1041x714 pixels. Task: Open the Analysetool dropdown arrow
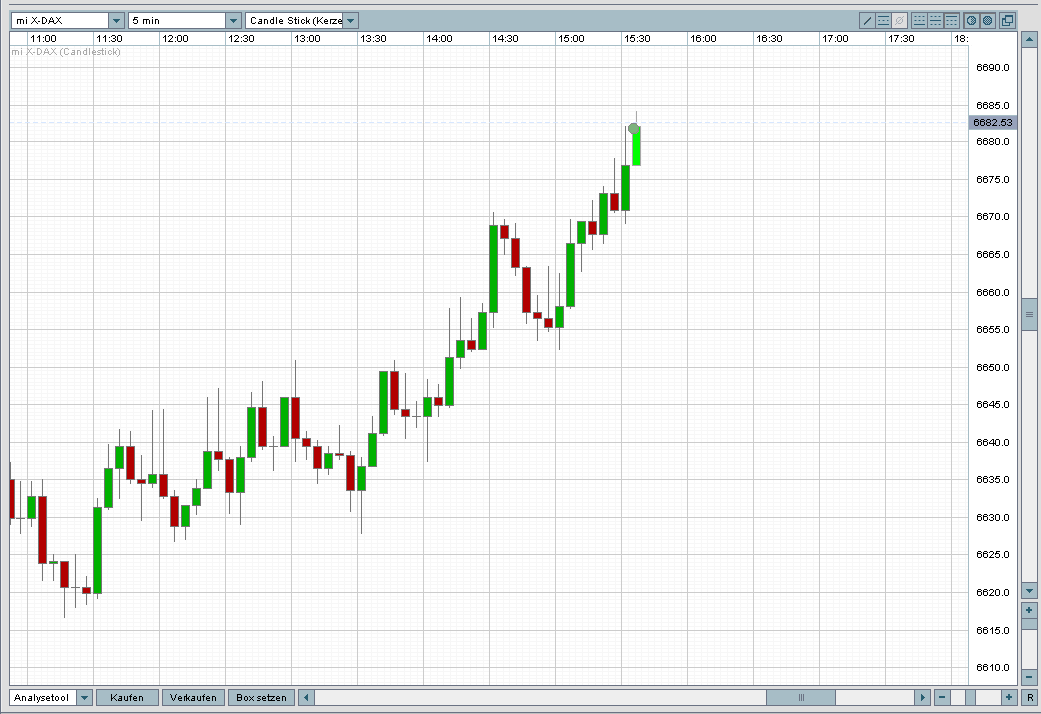84,697
